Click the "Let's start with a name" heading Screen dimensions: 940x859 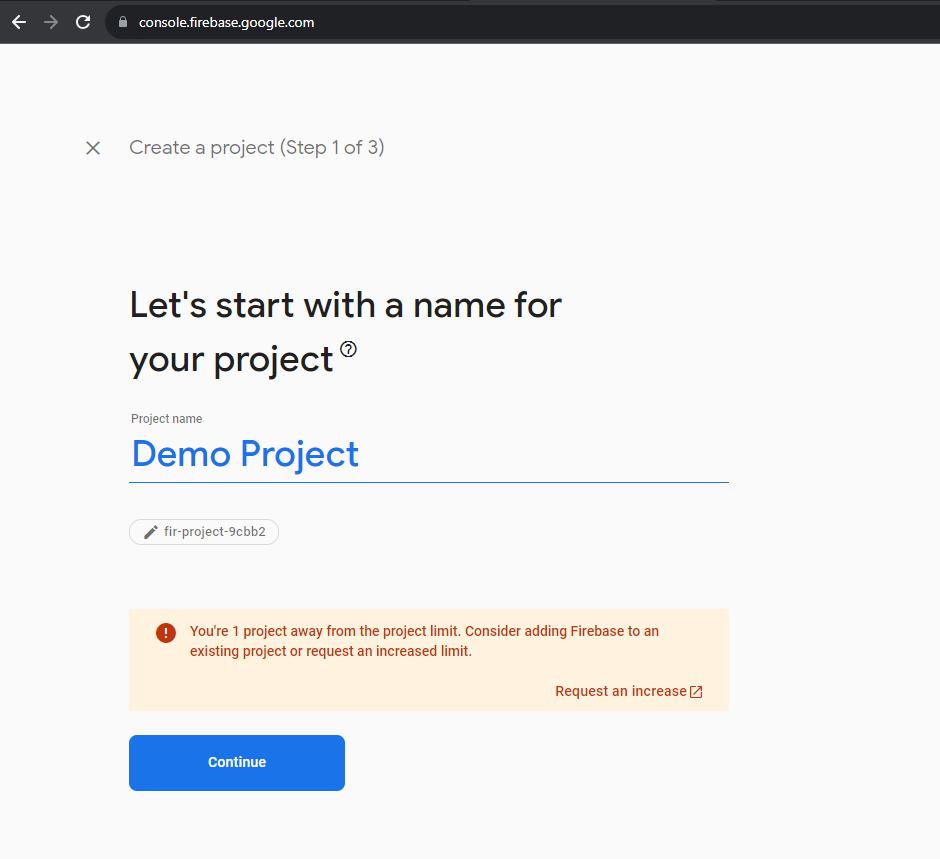coord(345,304)
